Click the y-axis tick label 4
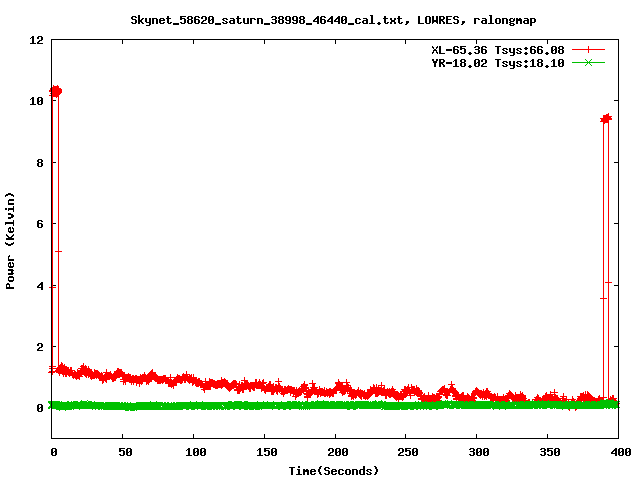 click(x=40, y=286)
